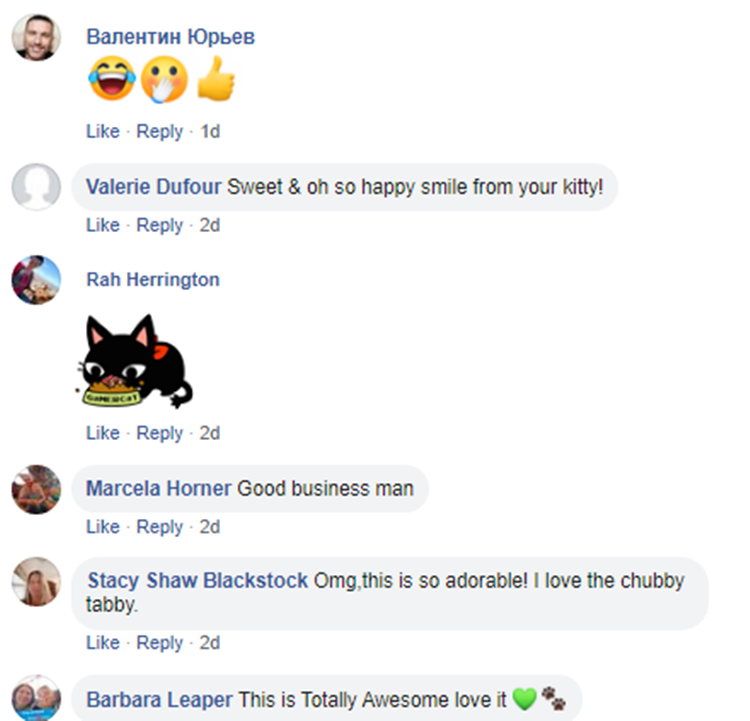Reply to Valerie Dufour's comment

tap(160, 225)
